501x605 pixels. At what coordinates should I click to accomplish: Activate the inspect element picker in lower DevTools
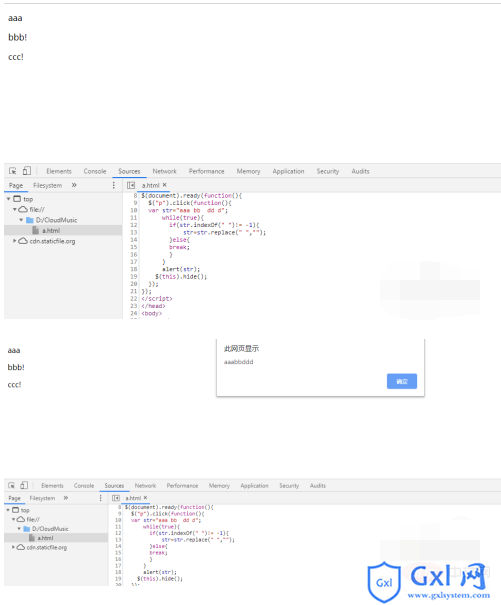(x=12, y=485)
